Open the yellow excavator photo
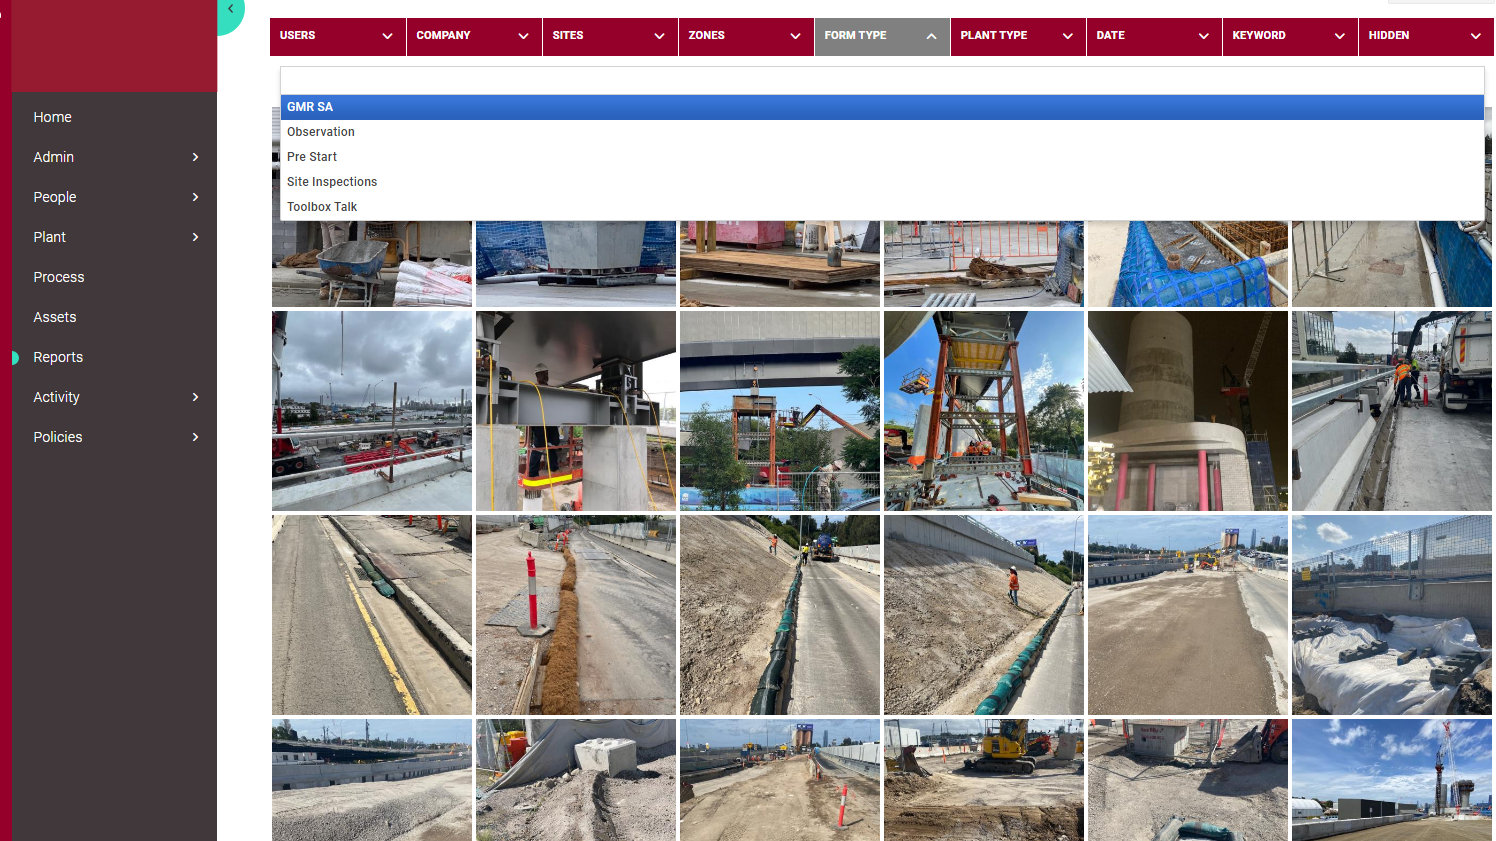 [984, 780]
